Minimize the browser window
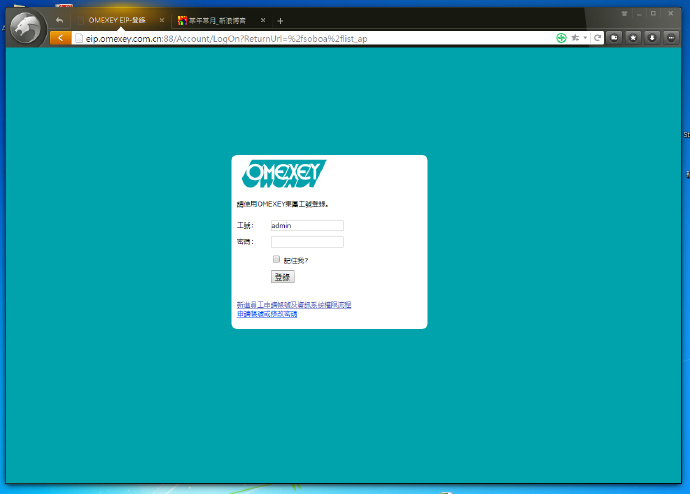Screen dimensions: 690x494 639,14
